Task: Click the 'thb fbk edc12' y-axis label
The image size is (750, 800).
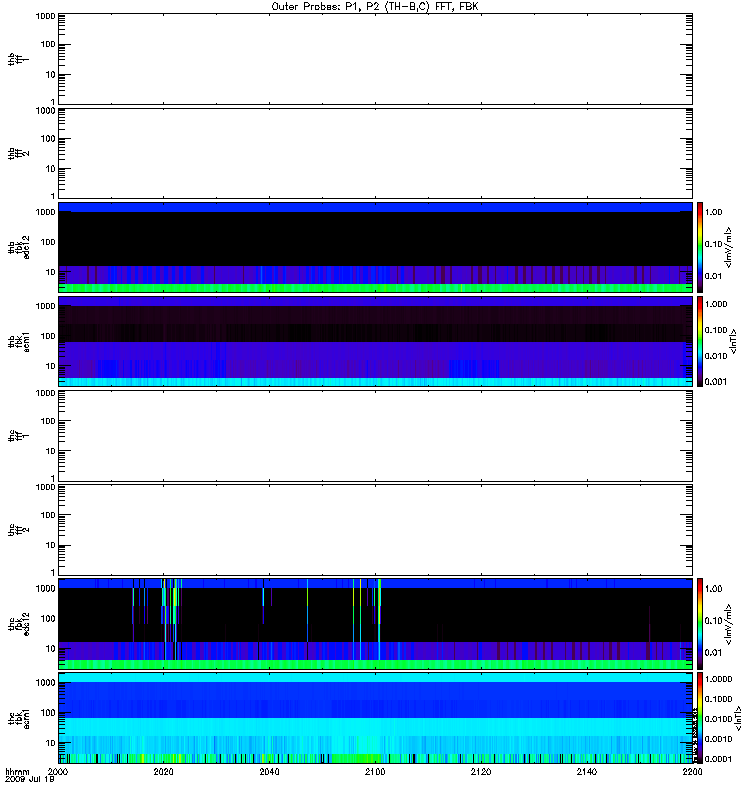Action: [18, 247]
